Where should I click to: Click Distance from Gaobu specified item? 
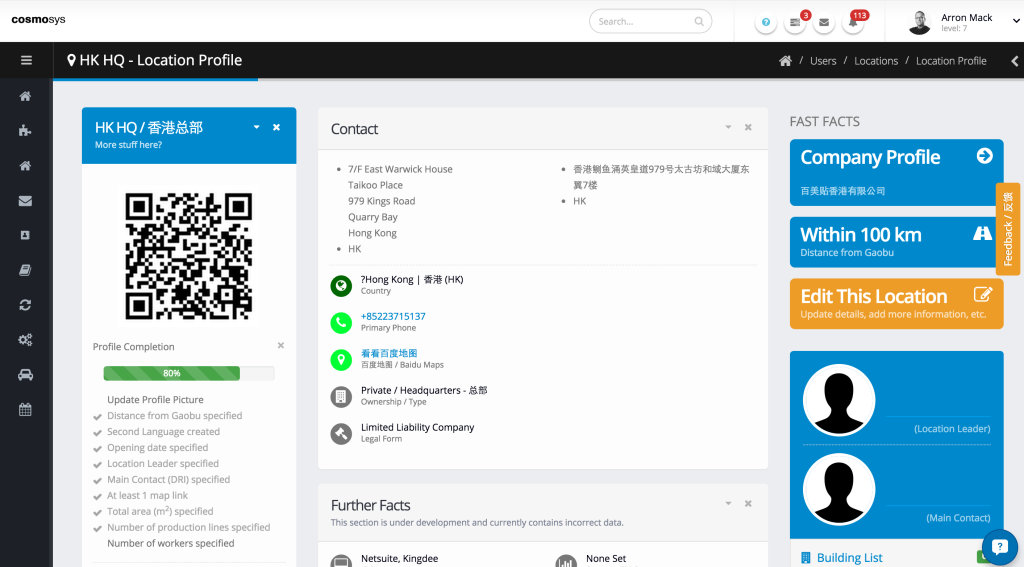pos(174,415)
